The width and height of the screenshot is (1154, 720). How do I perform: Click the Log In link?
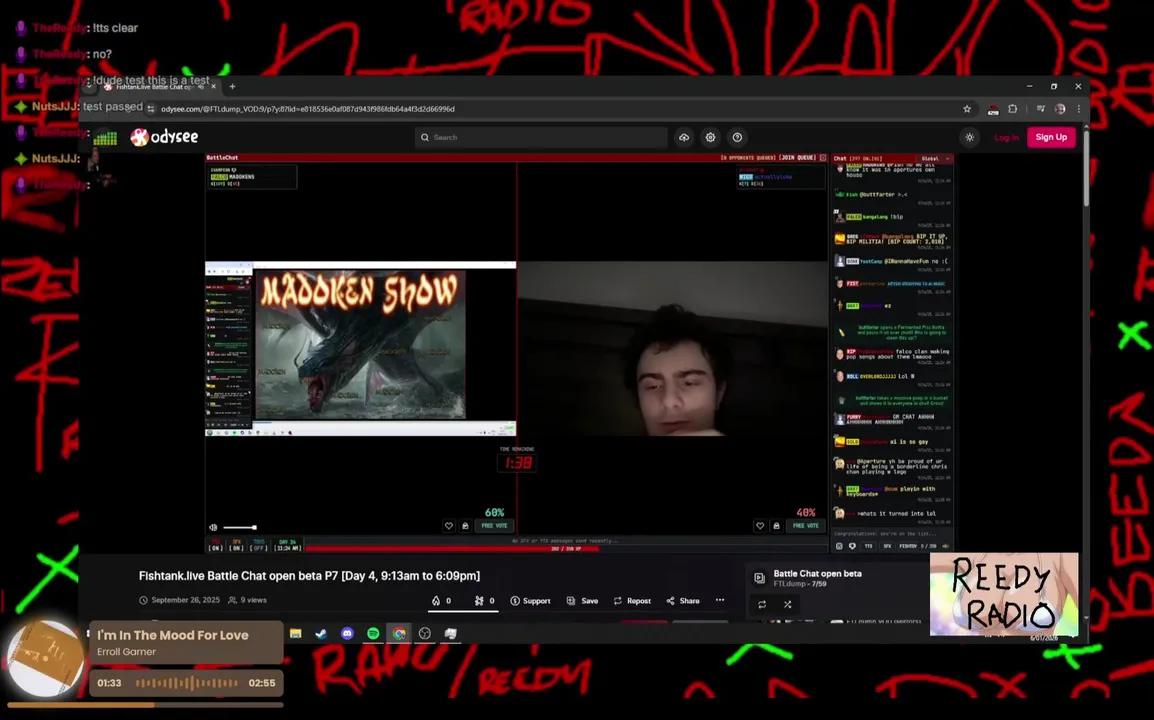tap(1006, 137)
